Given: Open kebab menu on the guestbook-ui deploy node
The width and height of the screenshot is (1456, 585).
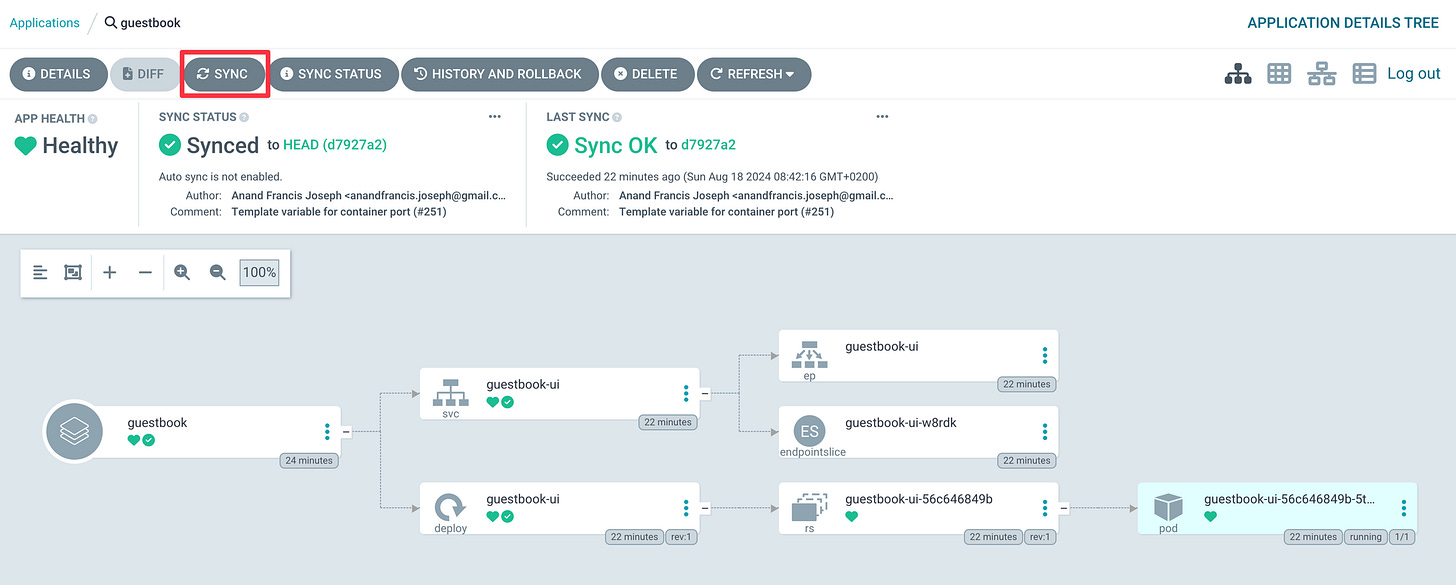Looking at the screenshot, I should [x=686, y=506].
